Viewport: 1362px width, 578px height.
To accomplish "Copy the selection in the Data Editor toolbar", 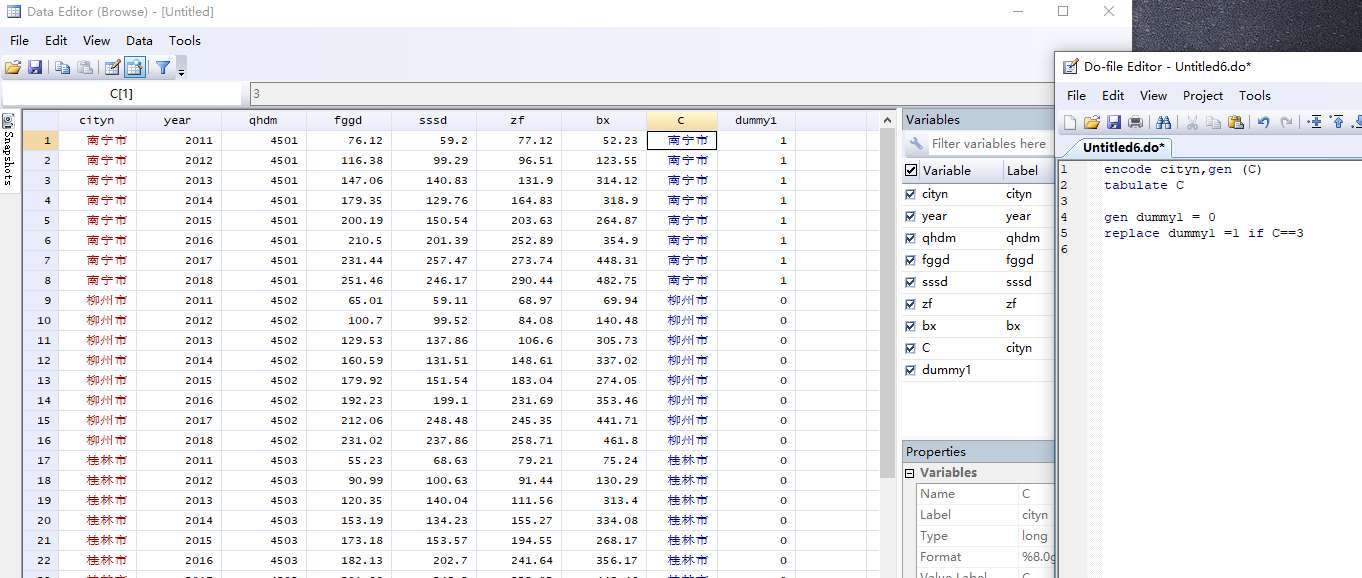I will click(62, 68).
